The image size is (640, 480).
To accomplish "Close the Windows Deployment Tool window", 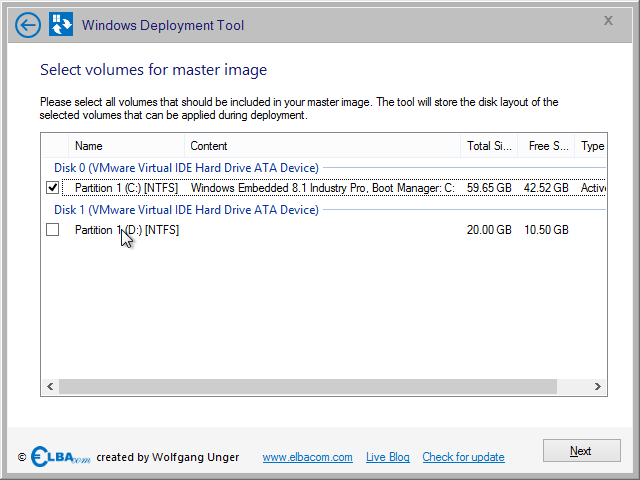I will click(x=608, y=20).
